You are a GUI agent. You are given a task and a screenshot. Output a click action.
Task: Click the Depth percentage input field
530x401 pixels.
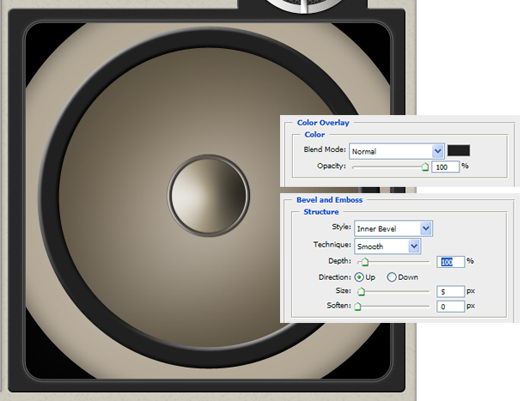451,261
